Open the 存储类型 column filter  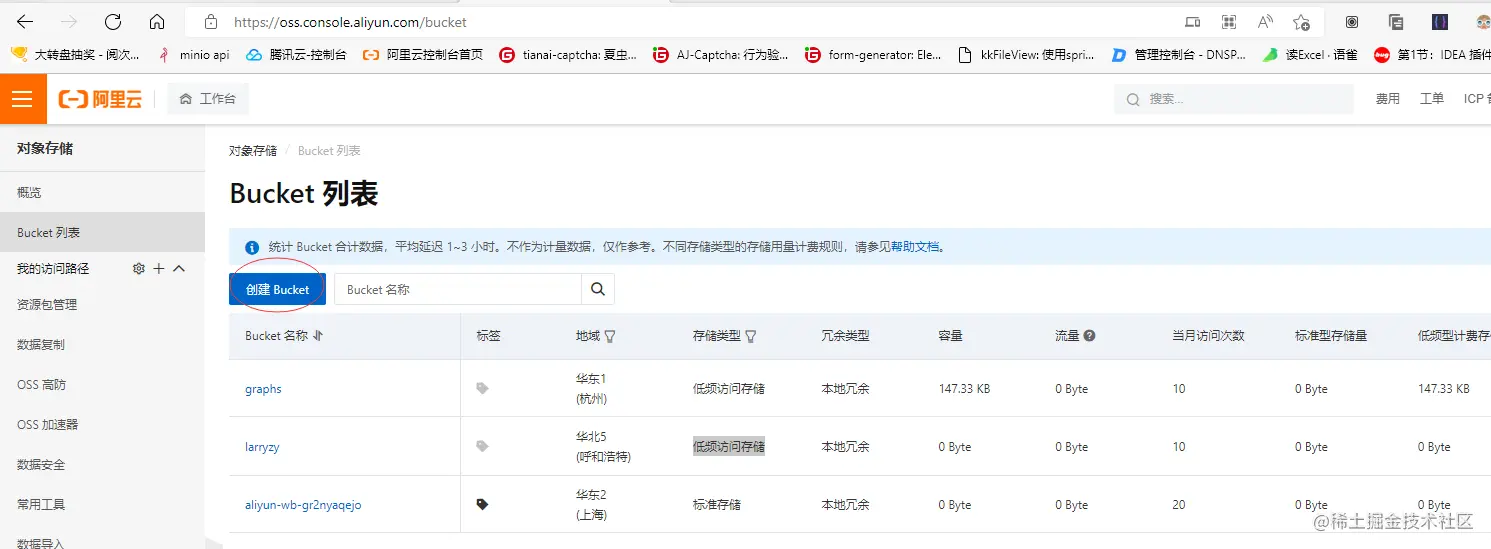click(751, 336)
